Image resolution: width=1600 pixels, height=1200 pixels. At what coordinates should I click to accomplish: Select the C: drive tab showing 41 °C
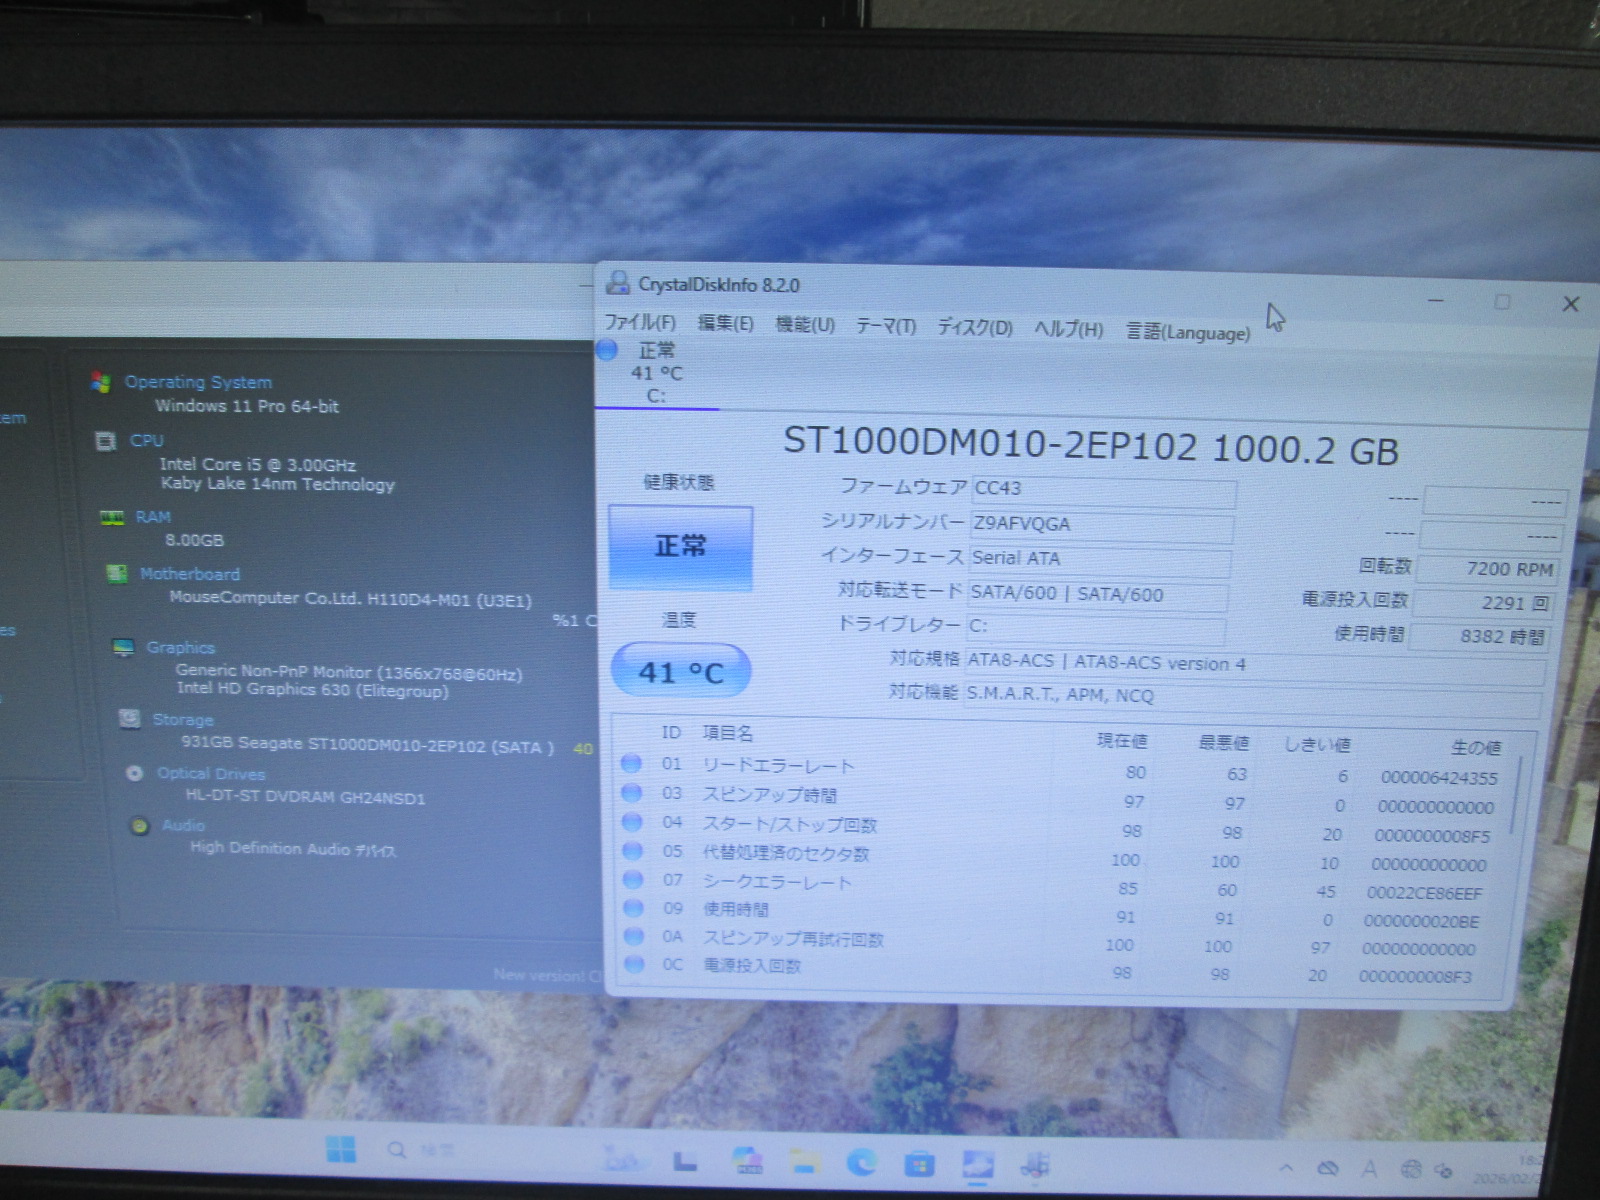coord(655,373)
